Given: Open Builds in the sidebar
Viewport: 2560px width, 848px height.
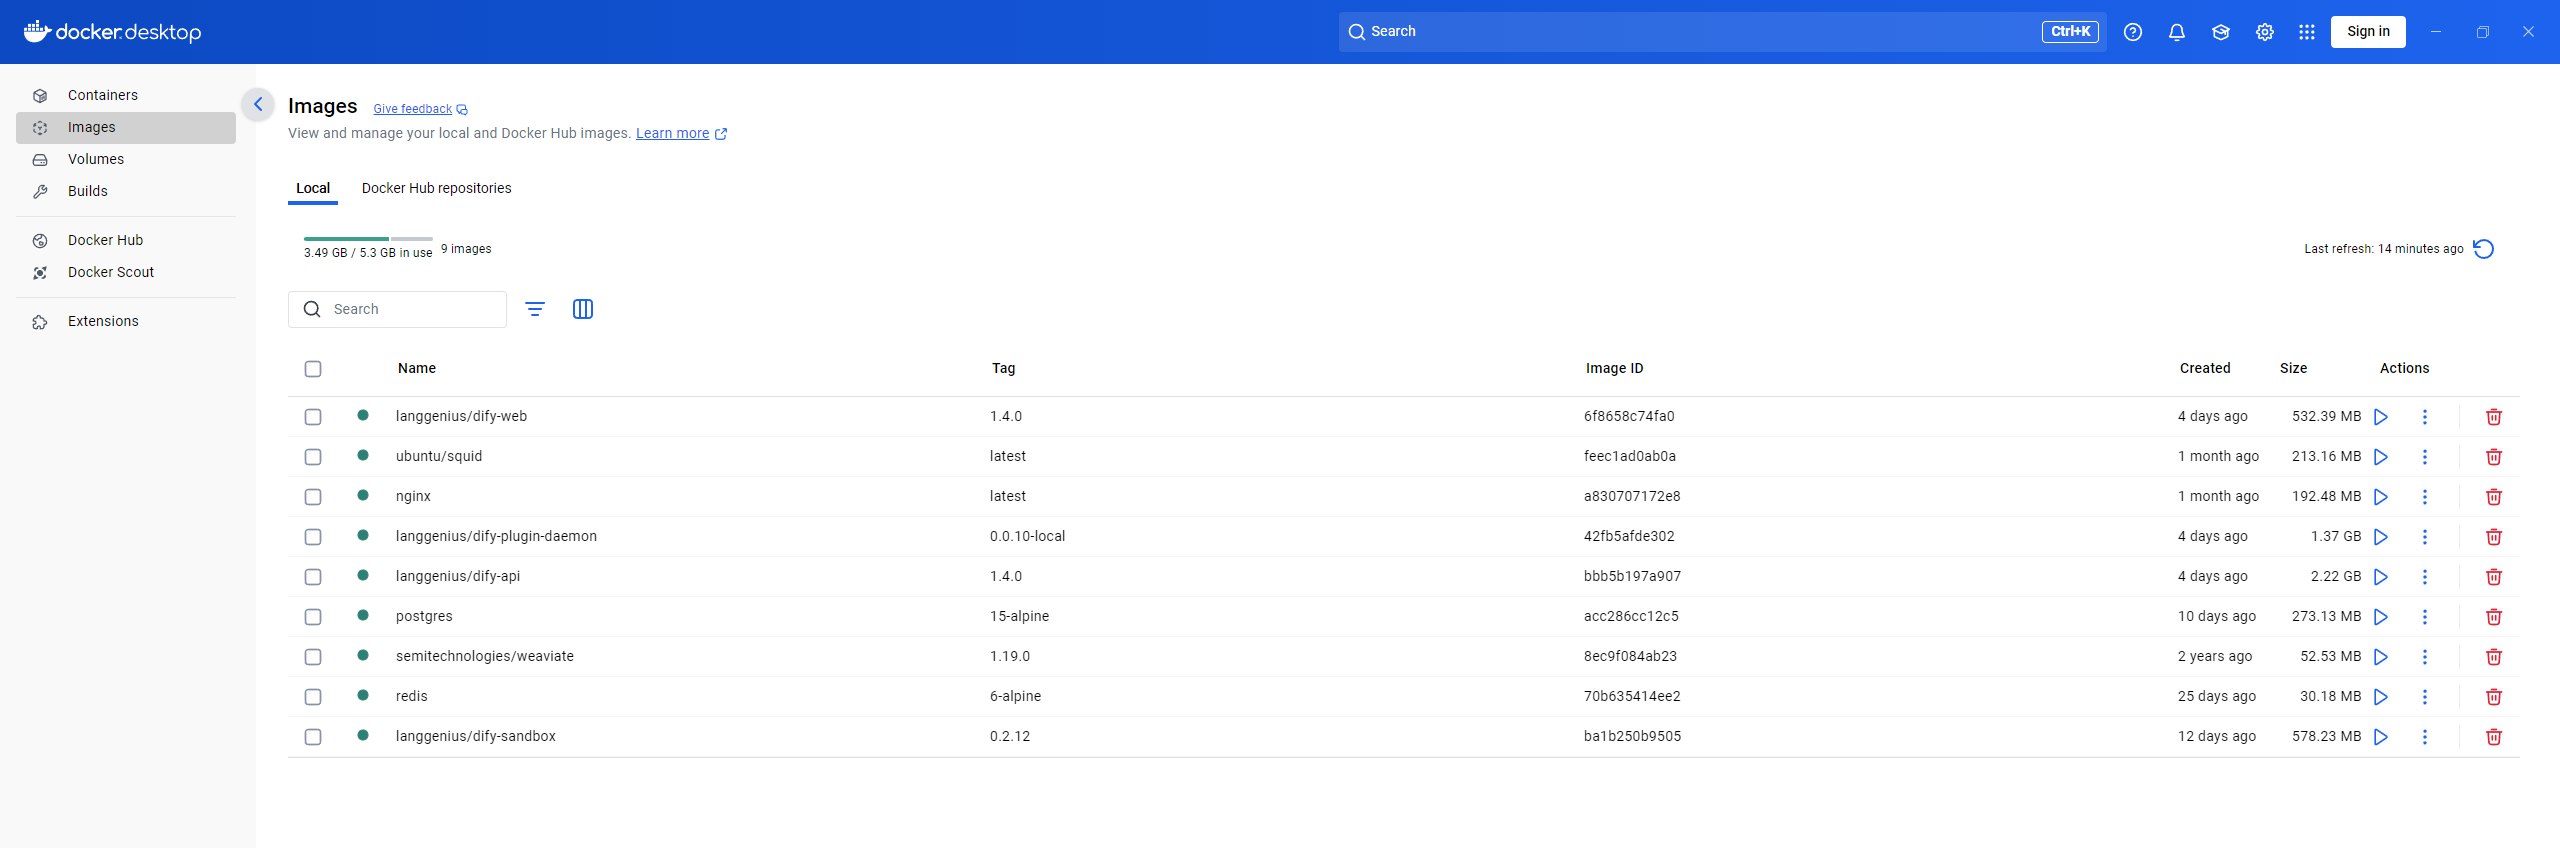Looking at the screenshot, I should coord(126,192).
